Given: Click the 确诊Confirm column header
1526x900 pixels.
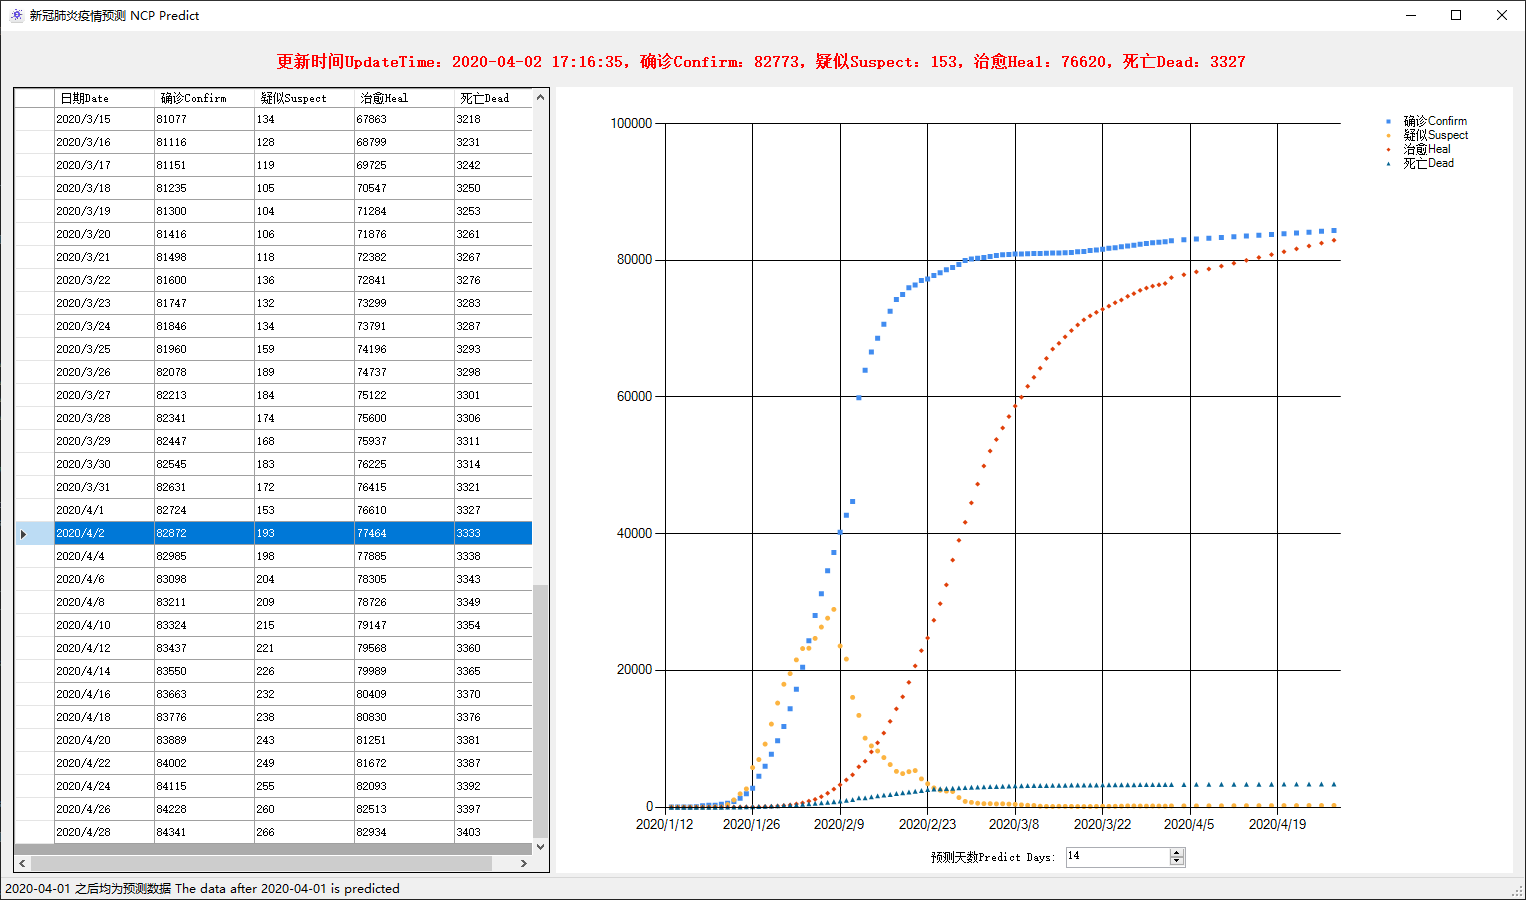Looking at the screenshot, I should [x=204, y=98].
